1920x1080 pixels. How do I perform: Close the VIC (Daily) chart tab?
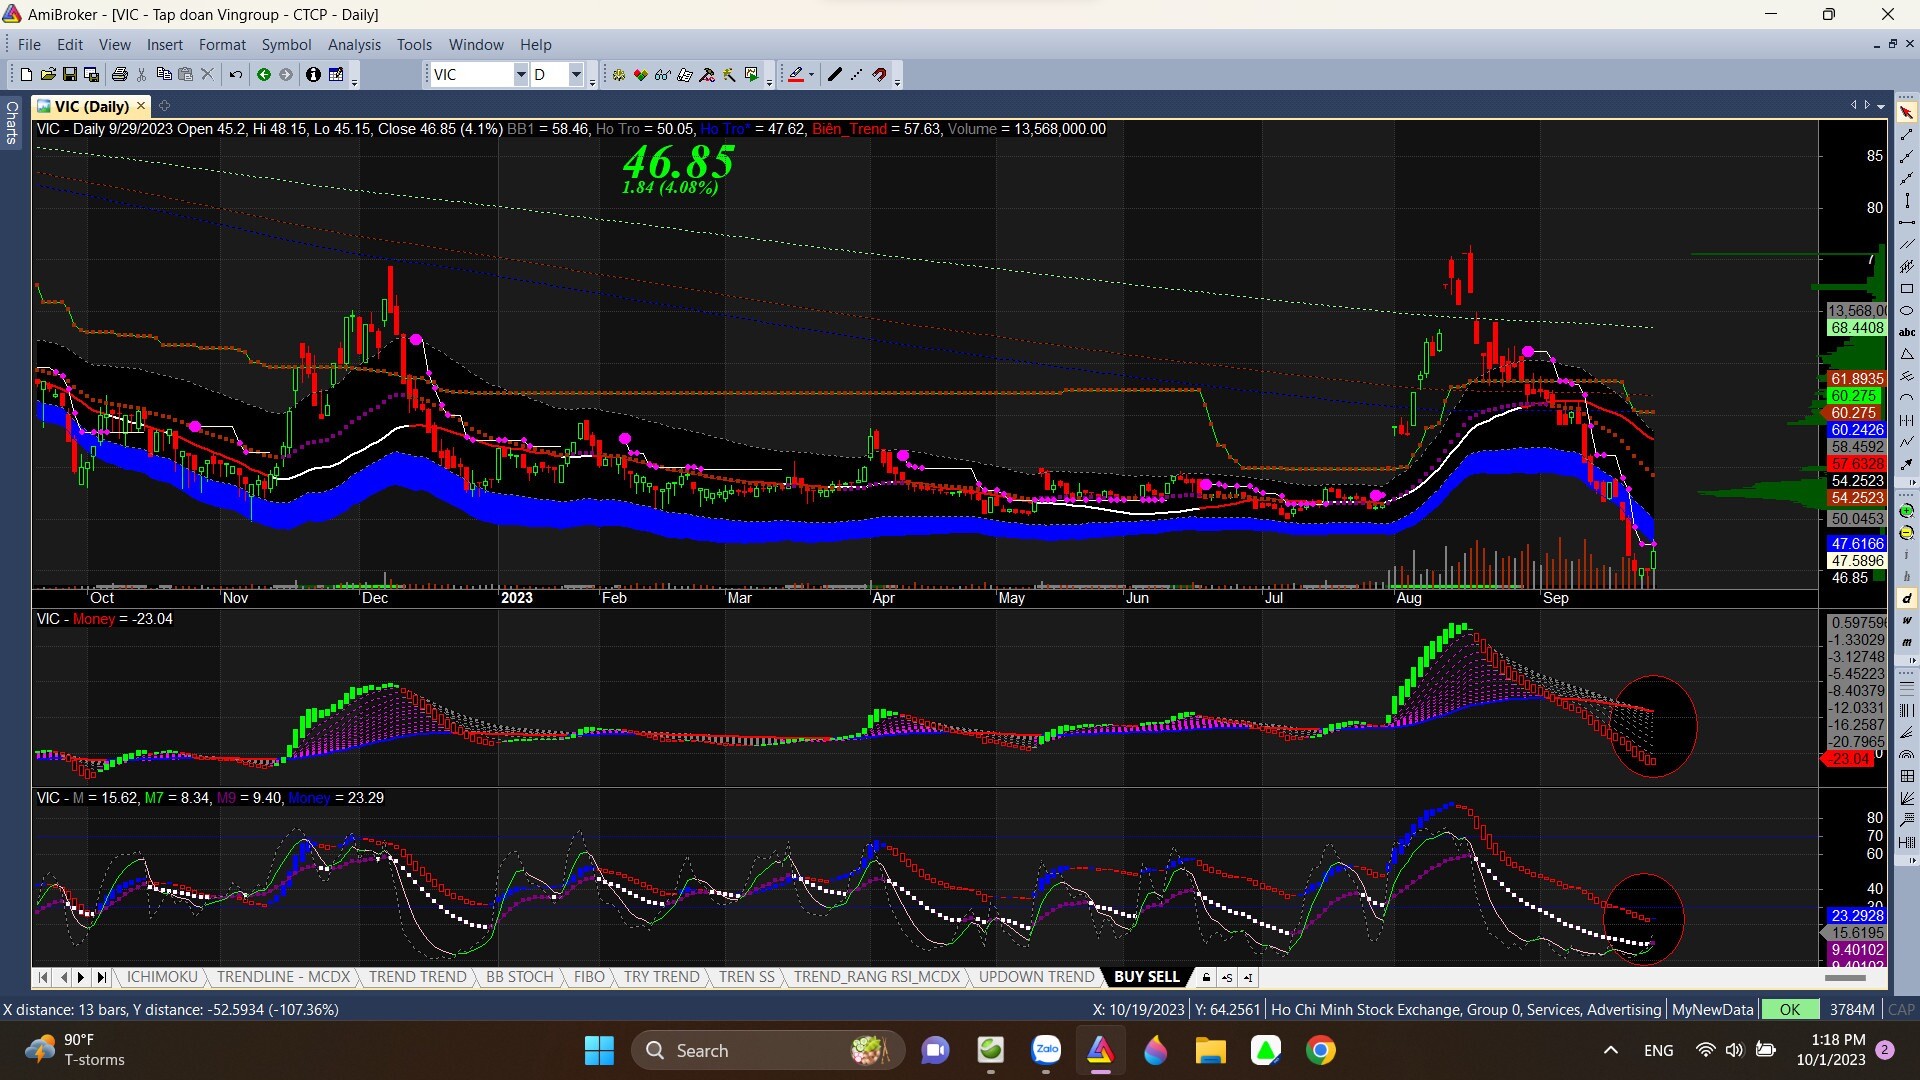click(x=141, y=106)
